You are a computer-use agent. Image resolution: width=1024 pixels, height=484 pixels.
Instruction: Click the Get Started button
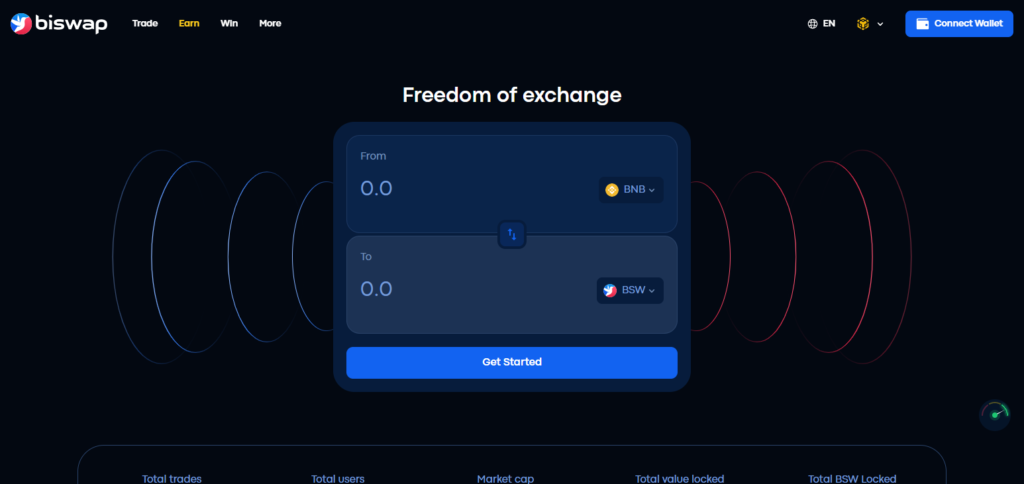(512, 363)
